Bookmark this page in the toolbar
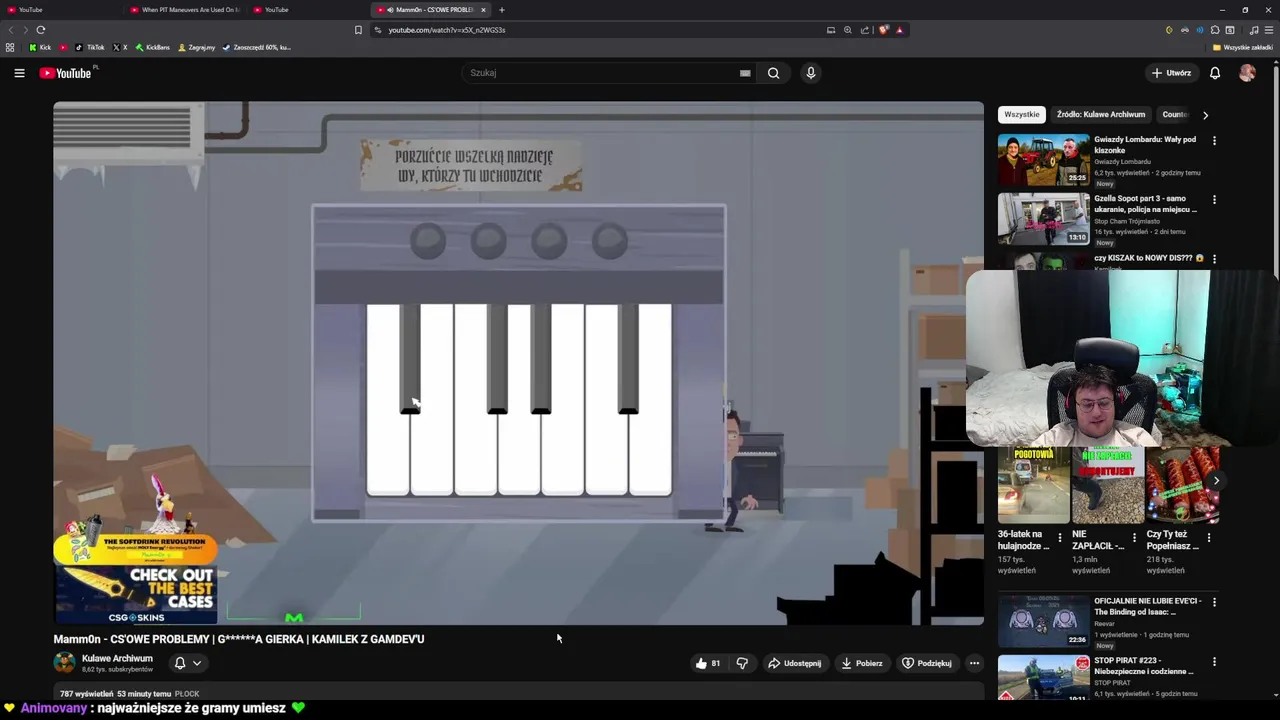The width and height of the screenshot is (1280, 720). point(358,30)
